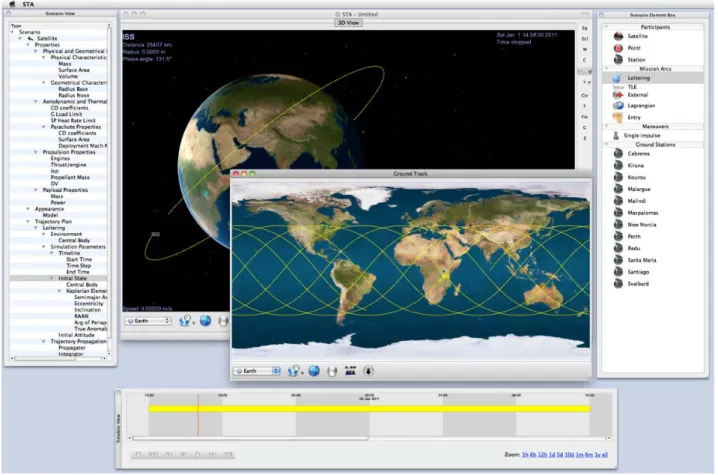Select the Single impulse maneuver icon
The height and width of the screenshot is (475, 718).
click(x=616, y=136)
